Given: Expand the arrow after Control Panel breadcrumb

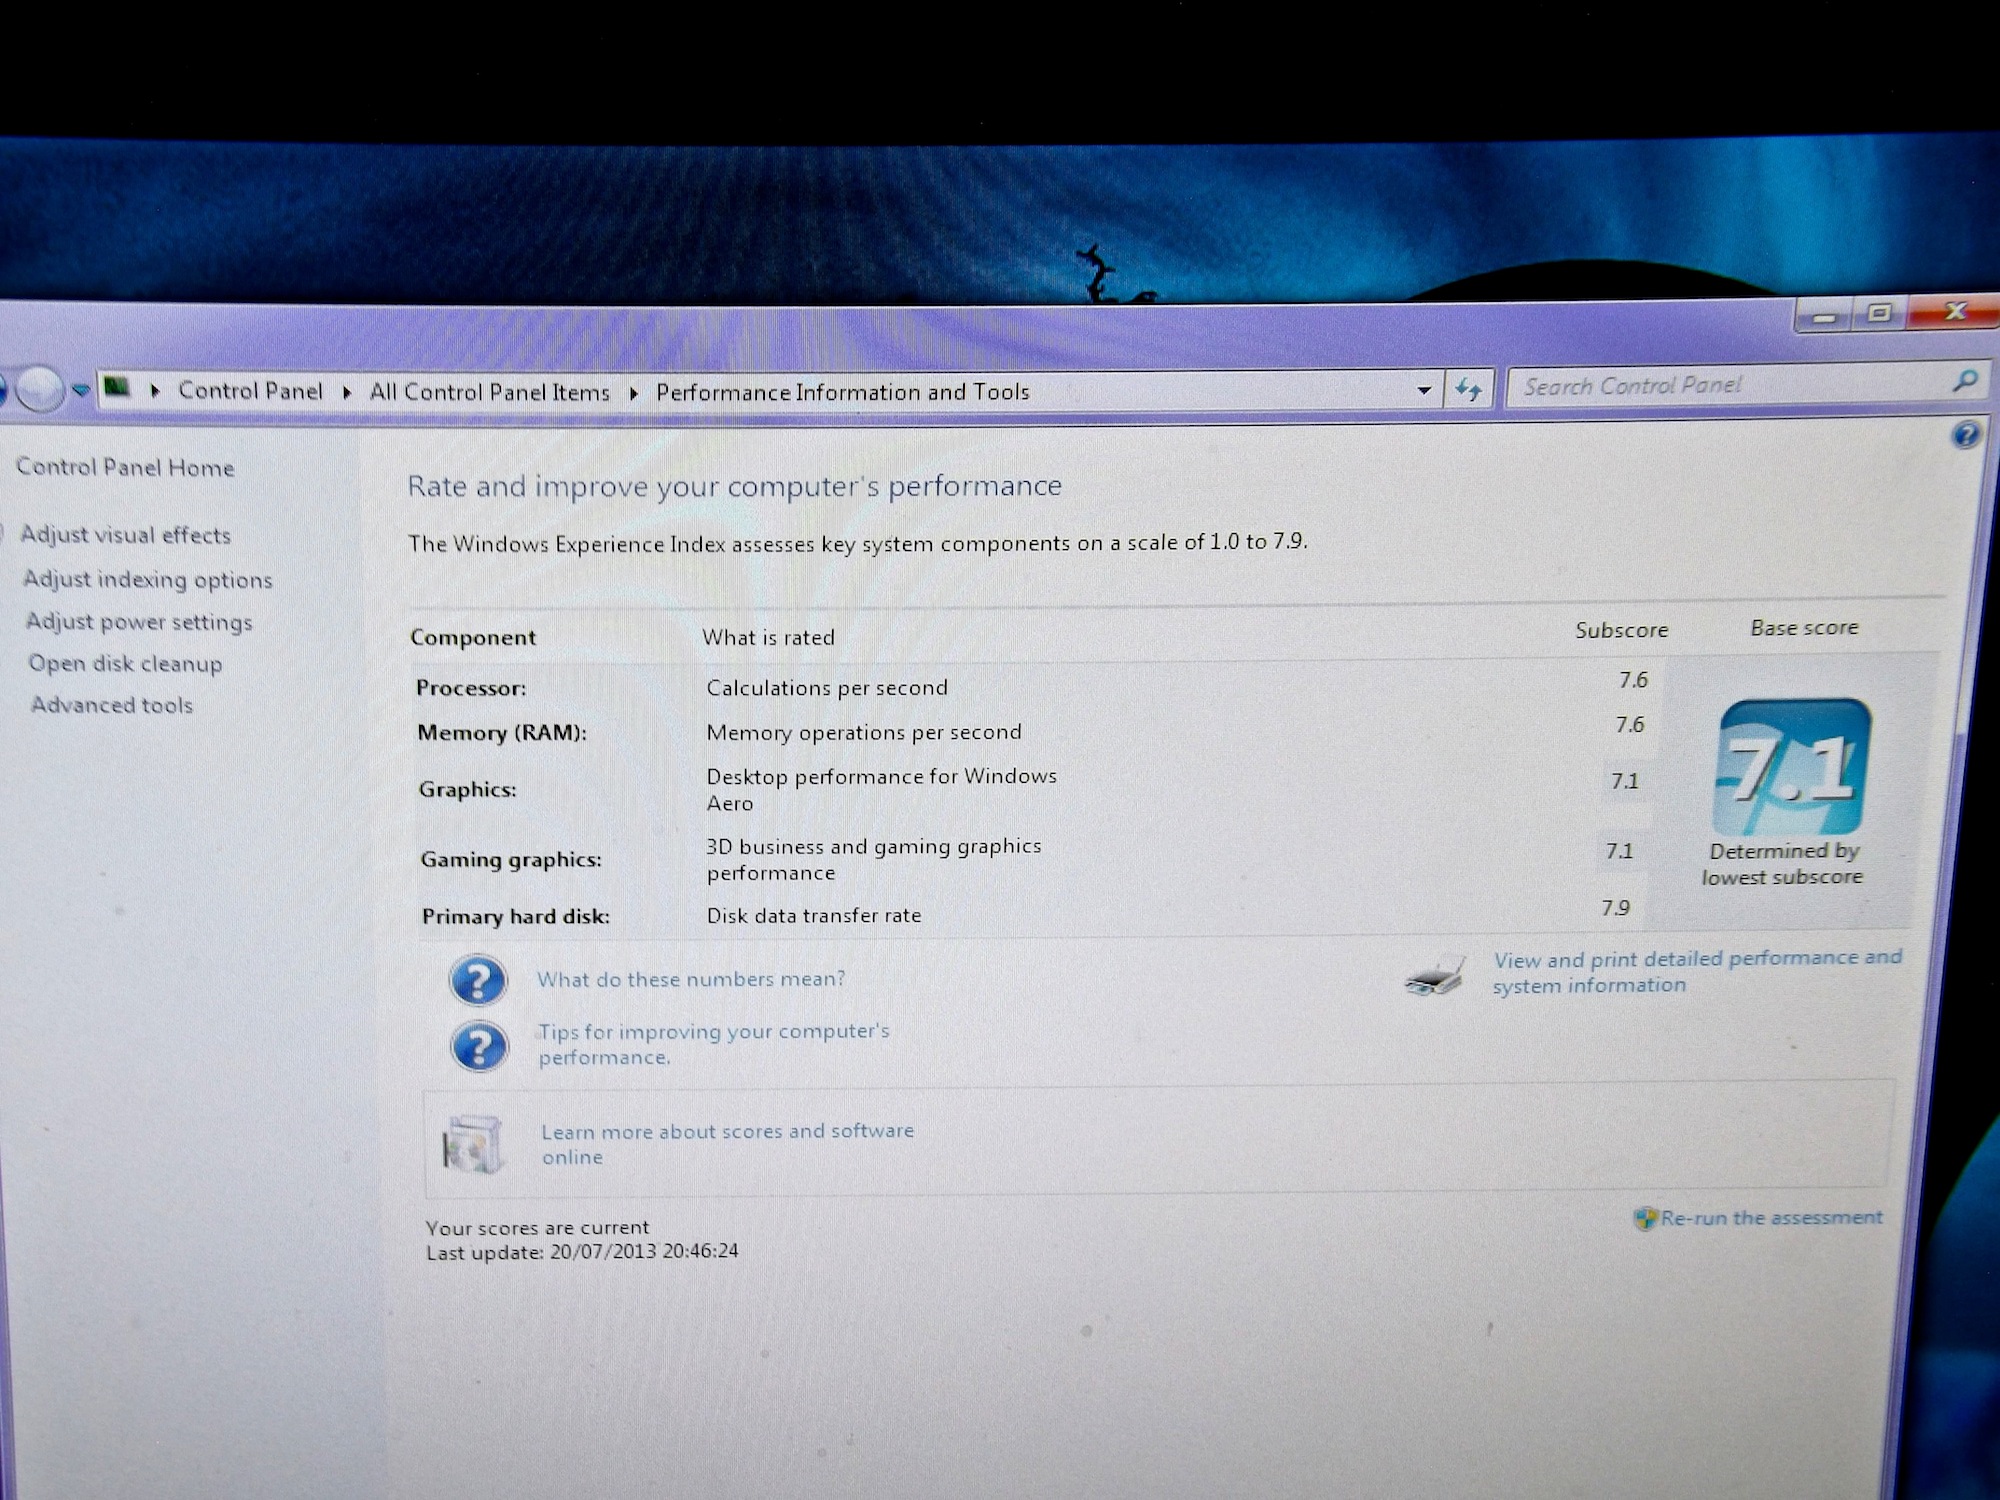Looking at the screenshot, I should [x=346, y=392].
